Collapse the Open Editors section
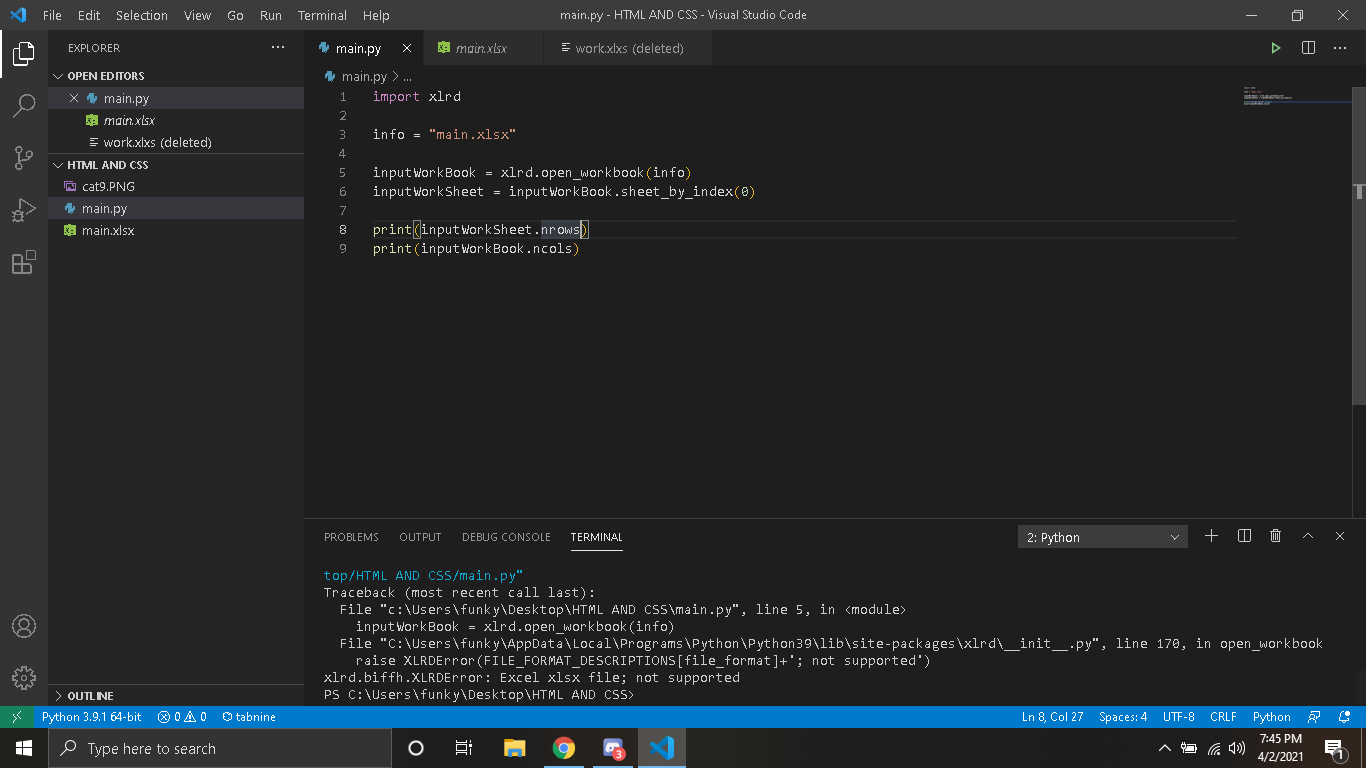Viewport: 1366px width, 768px height. 105,76
